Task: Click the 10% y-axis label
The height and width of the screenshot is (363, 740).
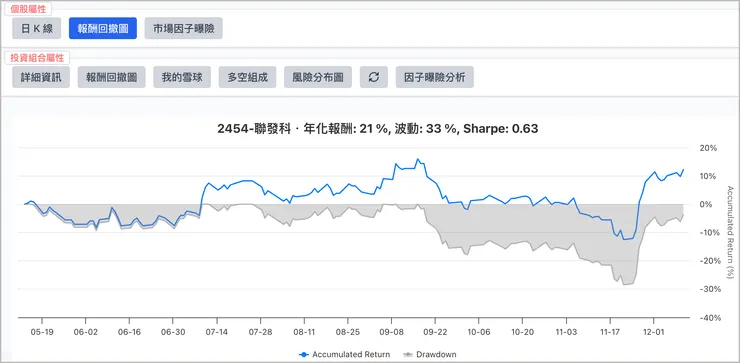Action: point(708,176)
